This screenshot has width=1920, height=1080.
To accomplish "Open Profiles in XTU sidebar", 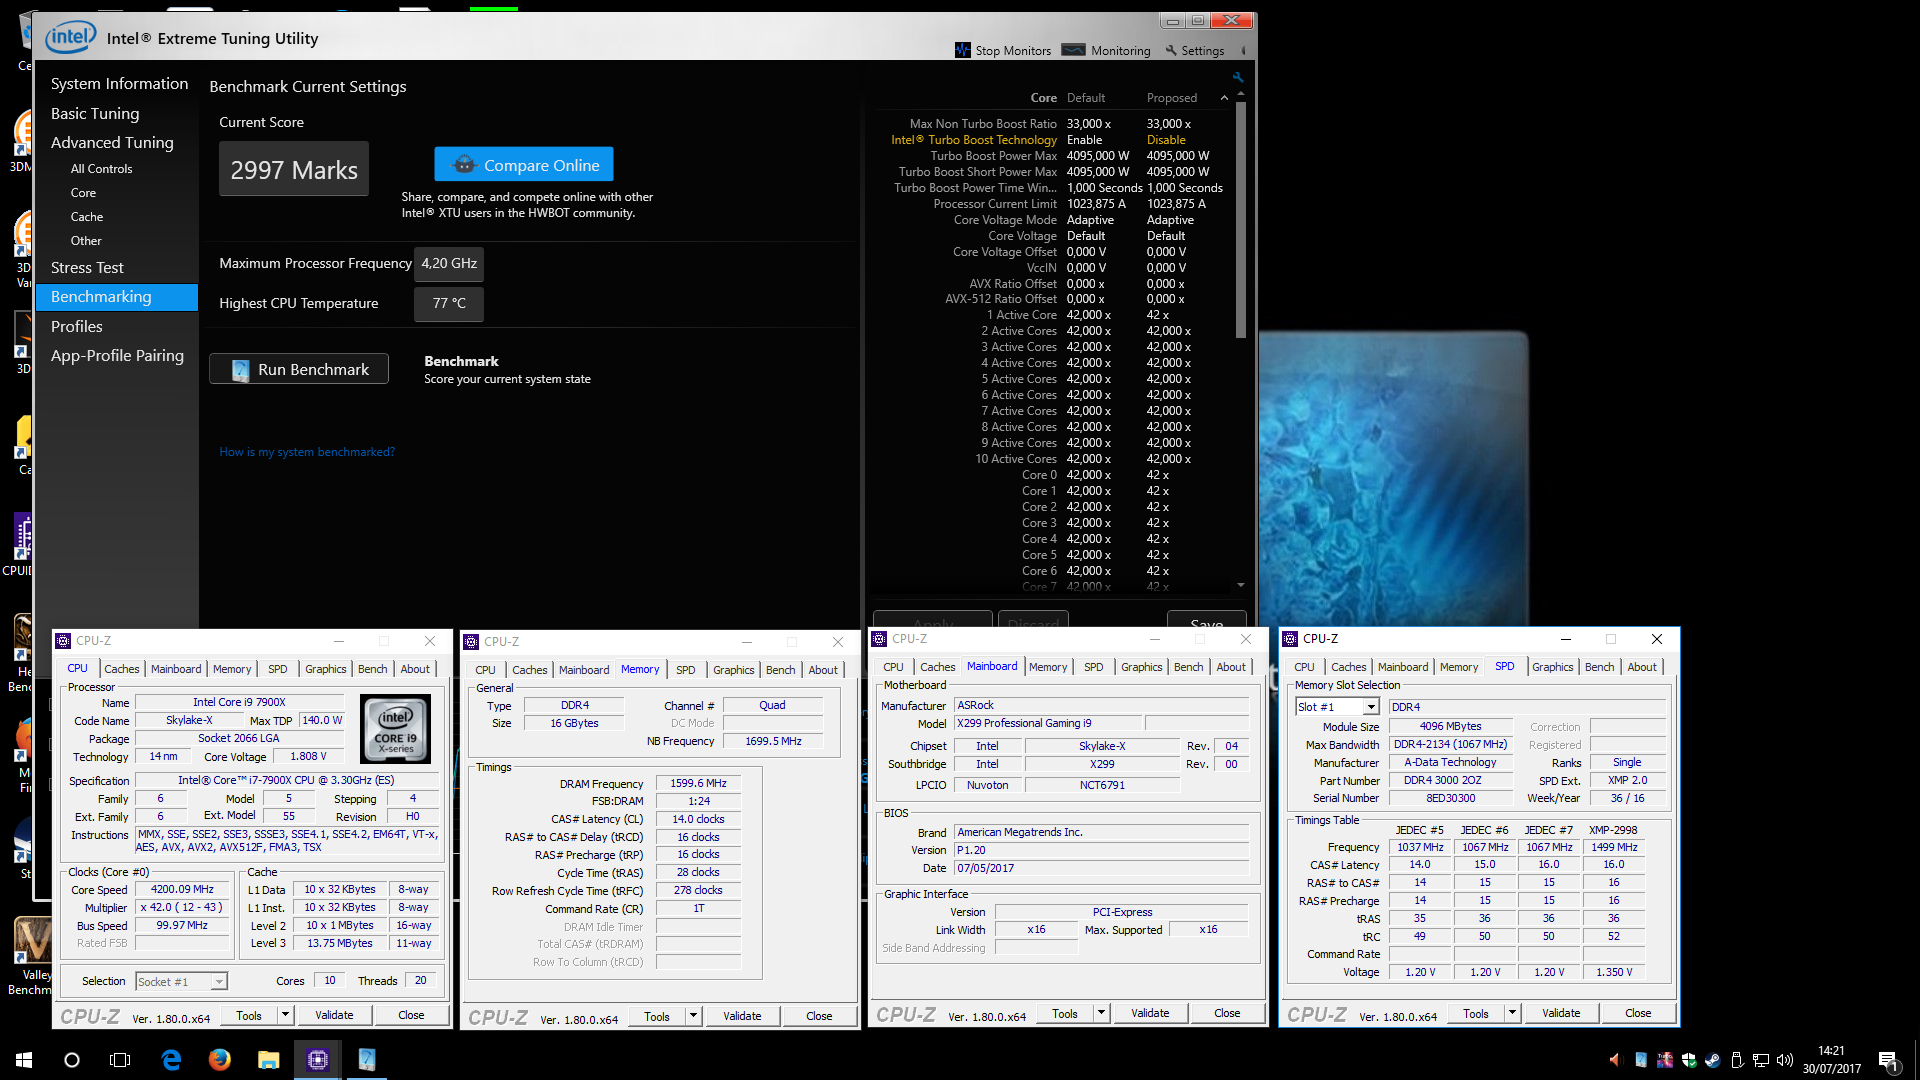I will point(77,327).
